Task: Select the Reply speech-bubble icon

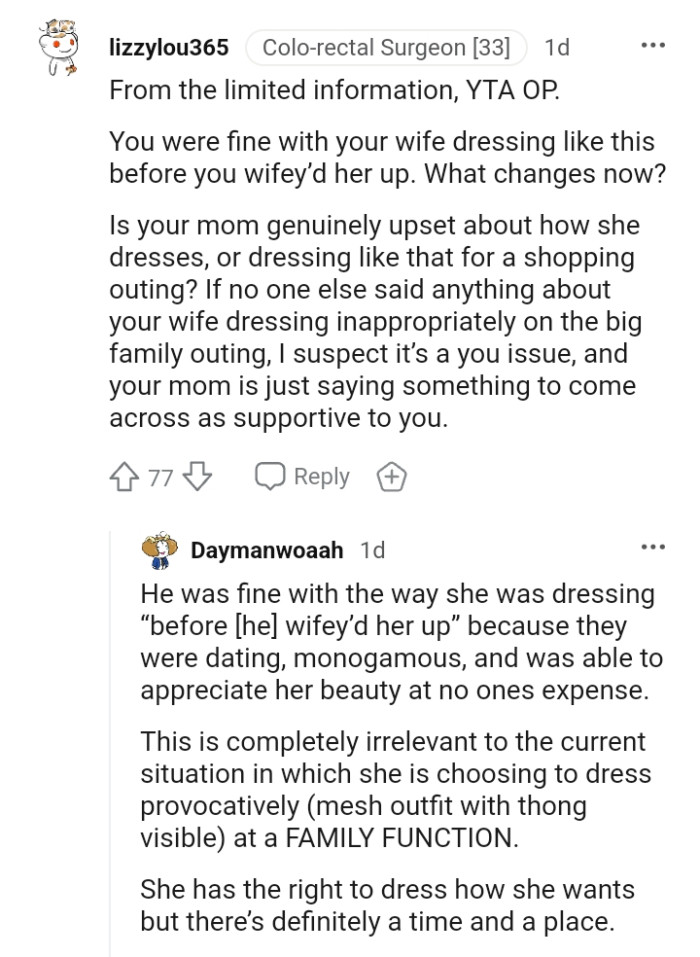Action: point(268,477)
